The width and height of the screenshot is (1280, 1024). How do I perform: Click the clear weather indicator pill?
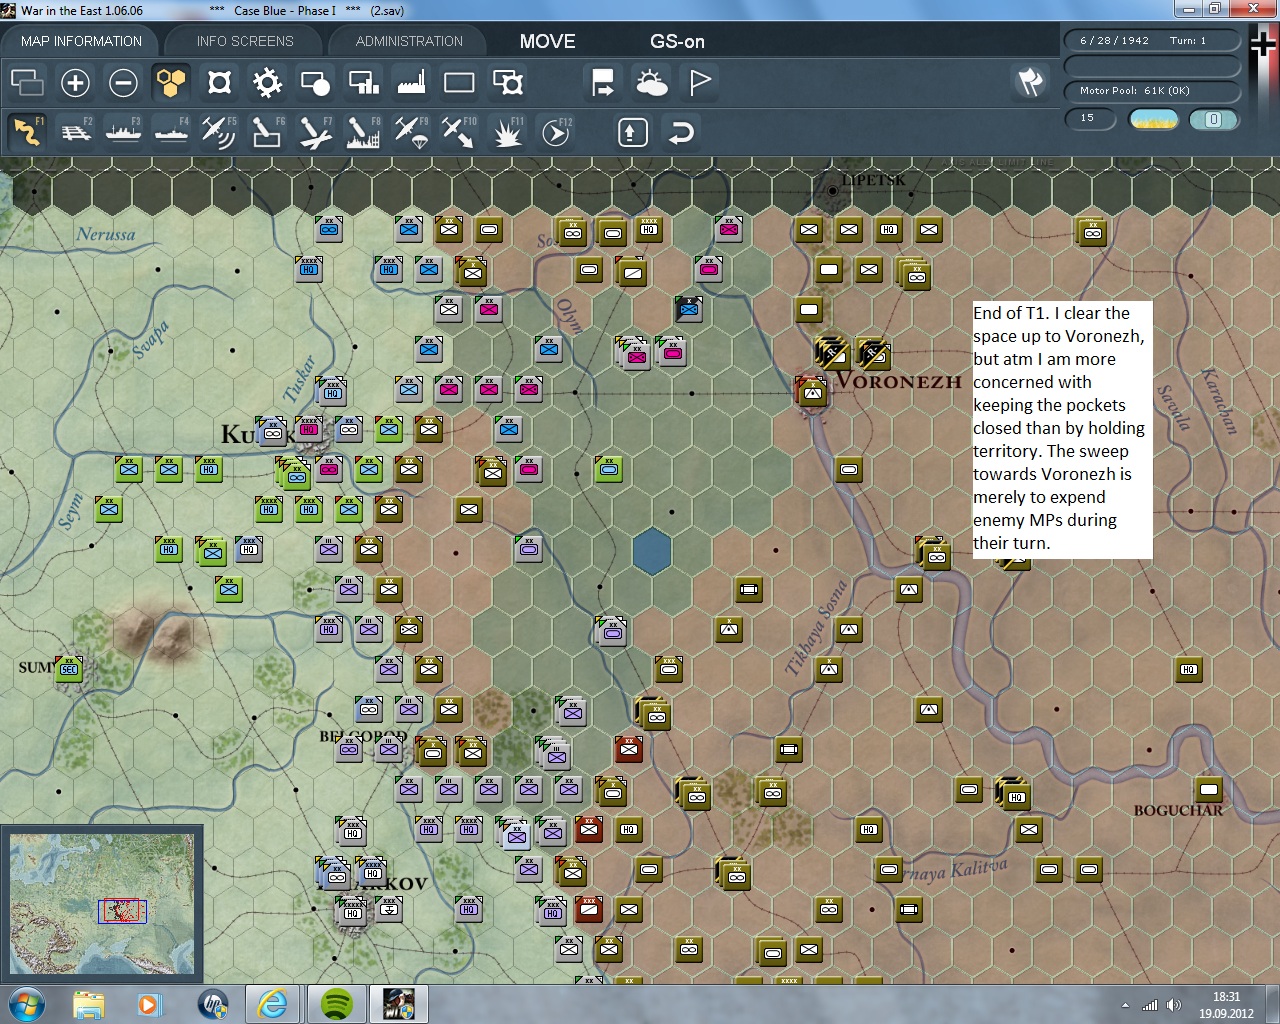coord(1154,119)
